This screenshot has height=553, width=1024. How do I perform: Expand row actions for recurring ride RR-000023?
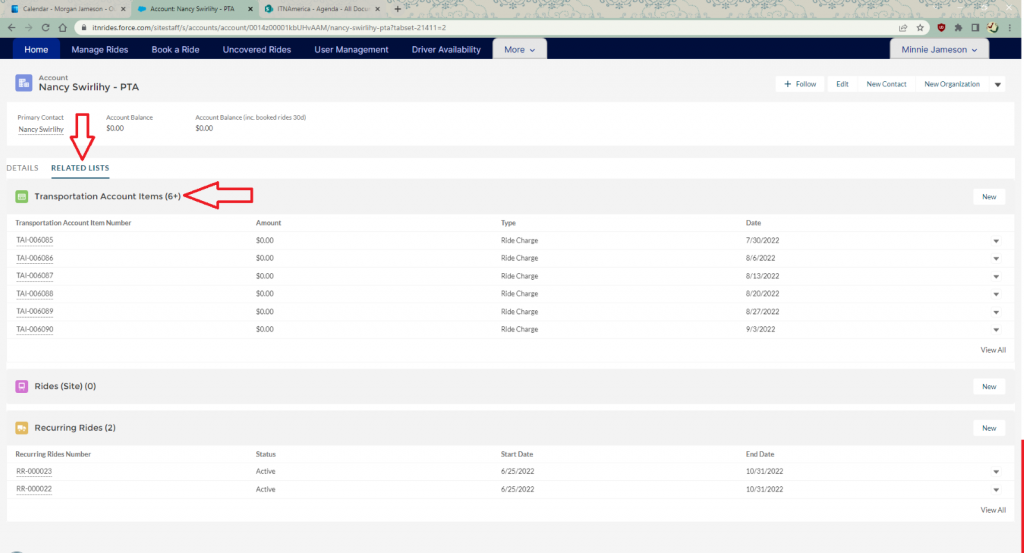tap(996, 472)
